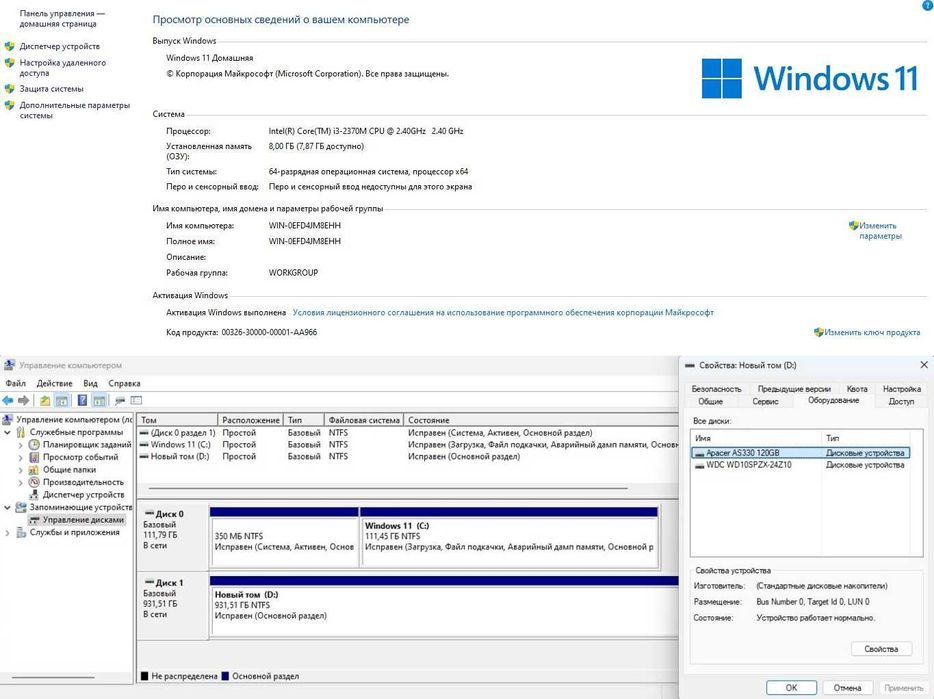Click the Up one level folder icon

[x=45, y=400]
